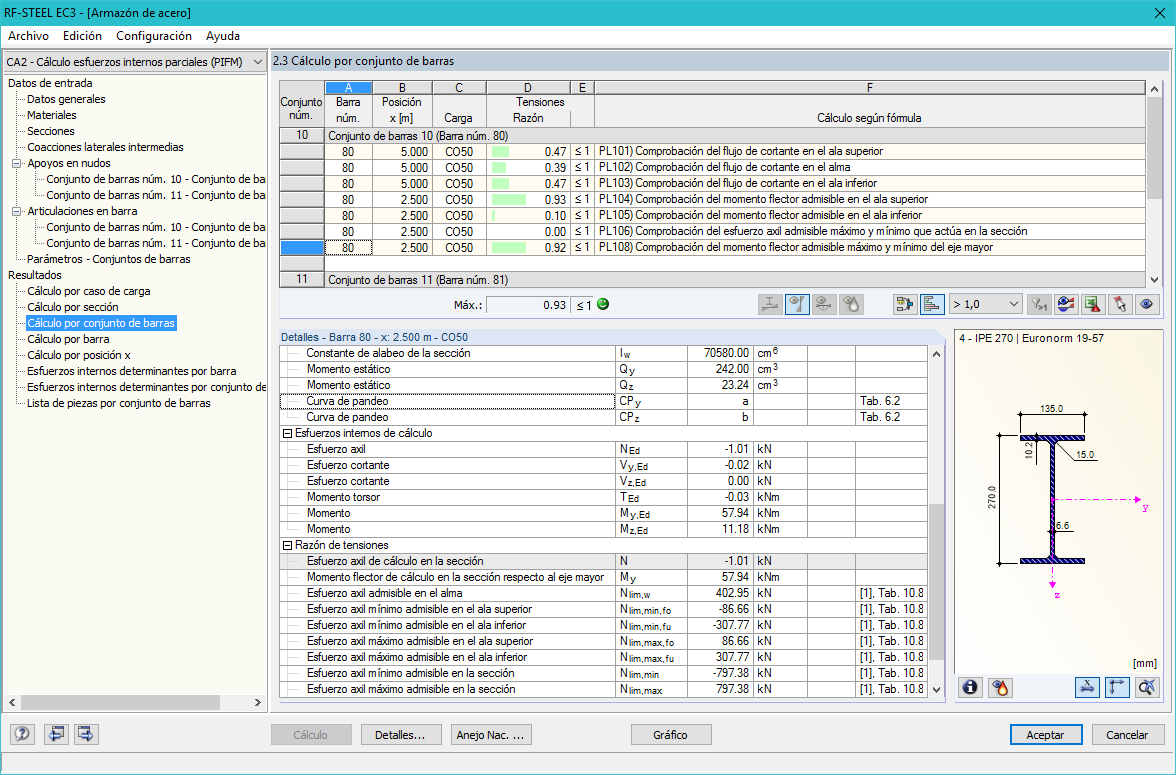Select 'Datos generales' in tree
Viewport: 1176px width, 775px height.
click(66, 99)
